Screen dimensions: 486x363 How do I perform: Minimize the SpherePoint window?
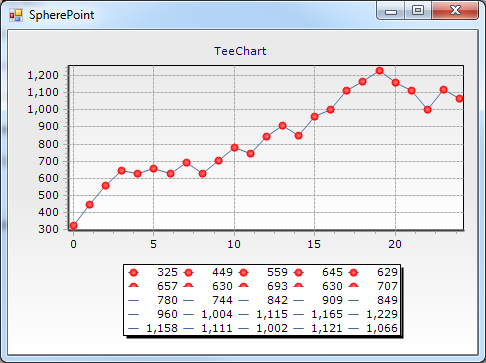(x=391, y=11)
